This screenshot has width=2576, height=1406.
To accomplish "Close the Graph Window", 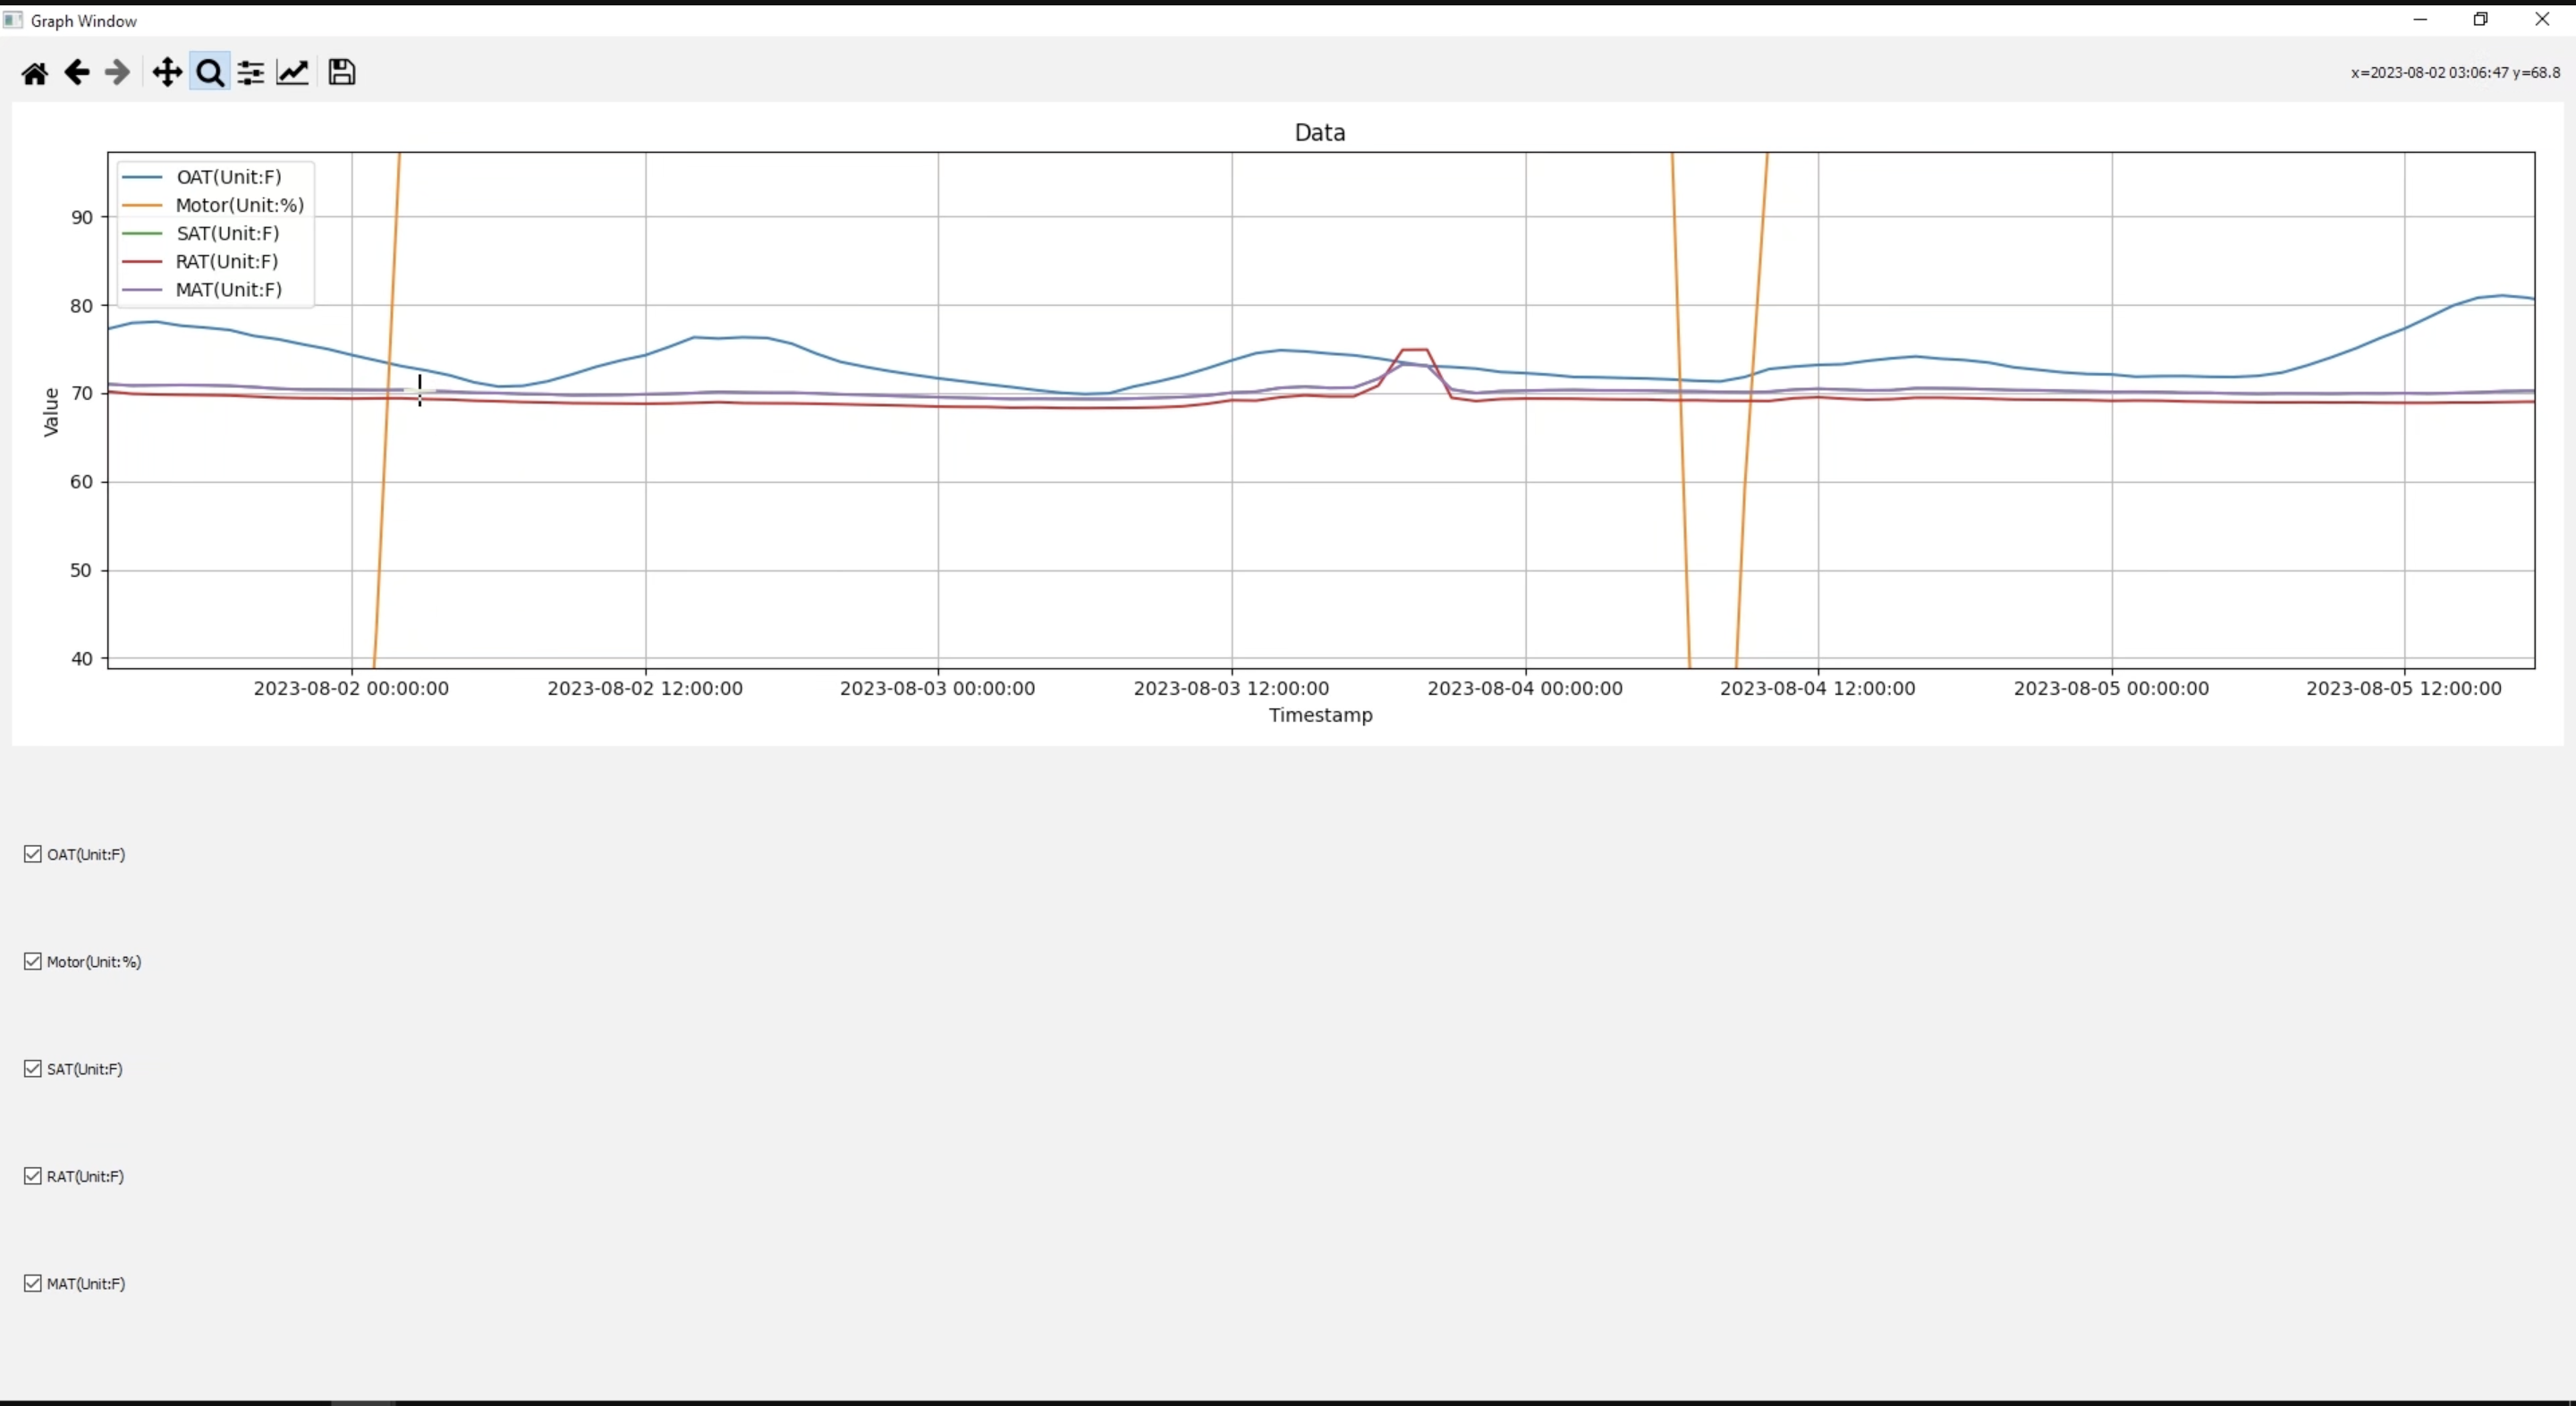I will tap(2542, 19).
